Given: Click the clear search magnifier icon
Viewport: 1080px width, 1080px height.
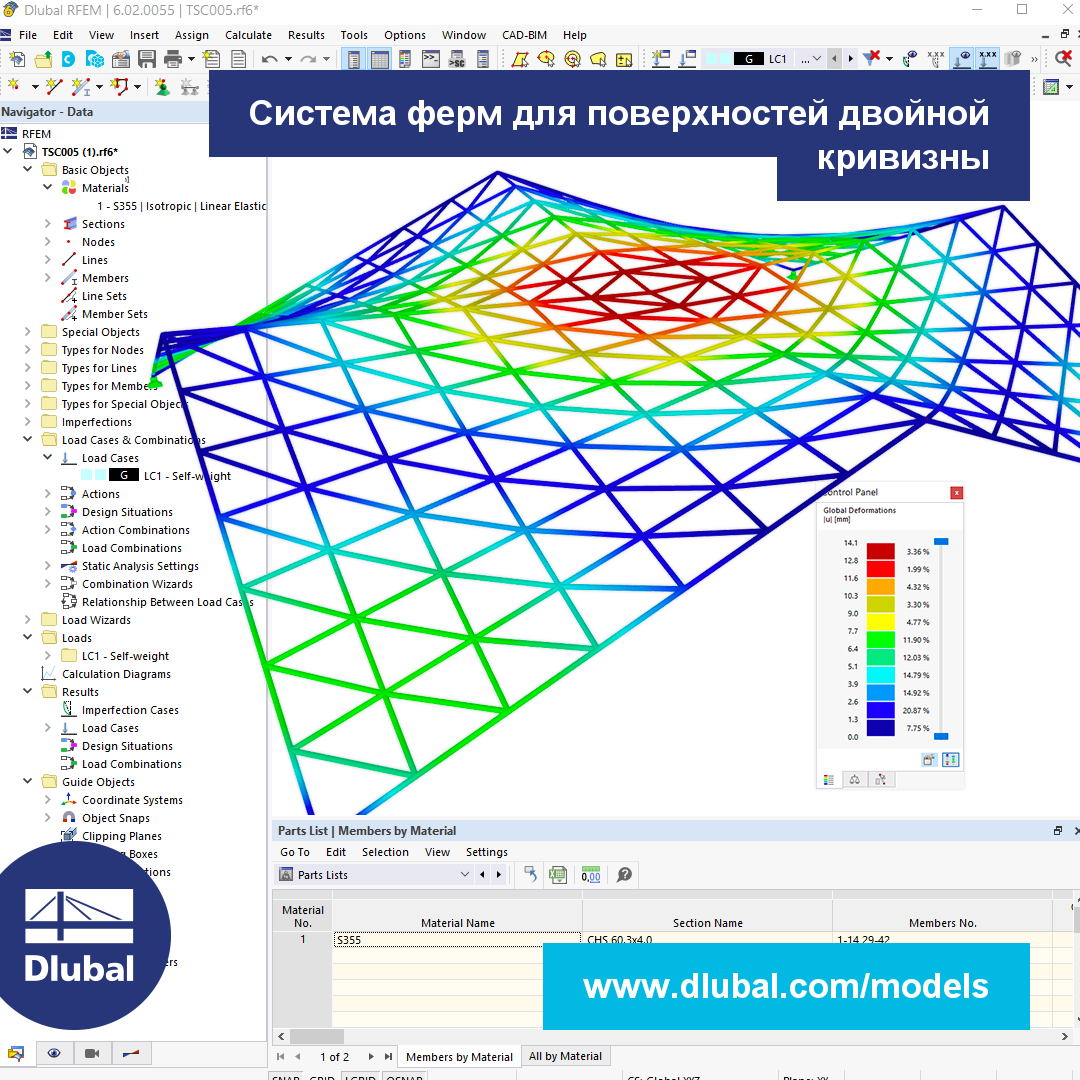Looking at the screenshot, I should tap(1063, 59).
